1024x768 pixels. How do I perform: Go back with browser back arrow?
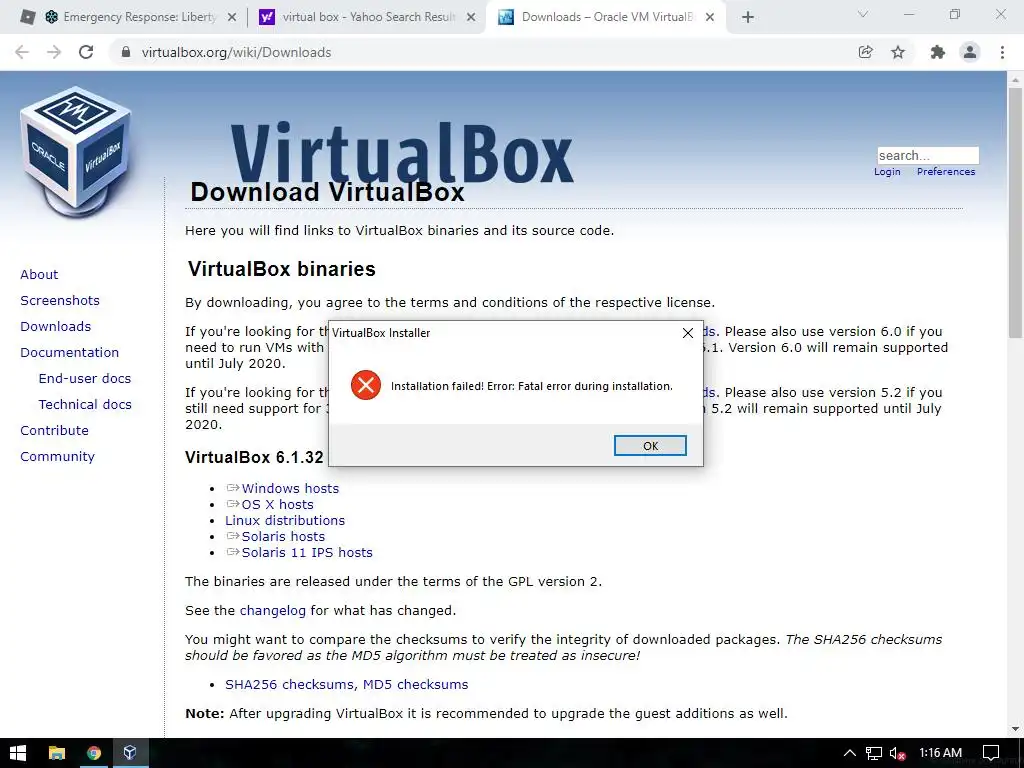point(22,52)
